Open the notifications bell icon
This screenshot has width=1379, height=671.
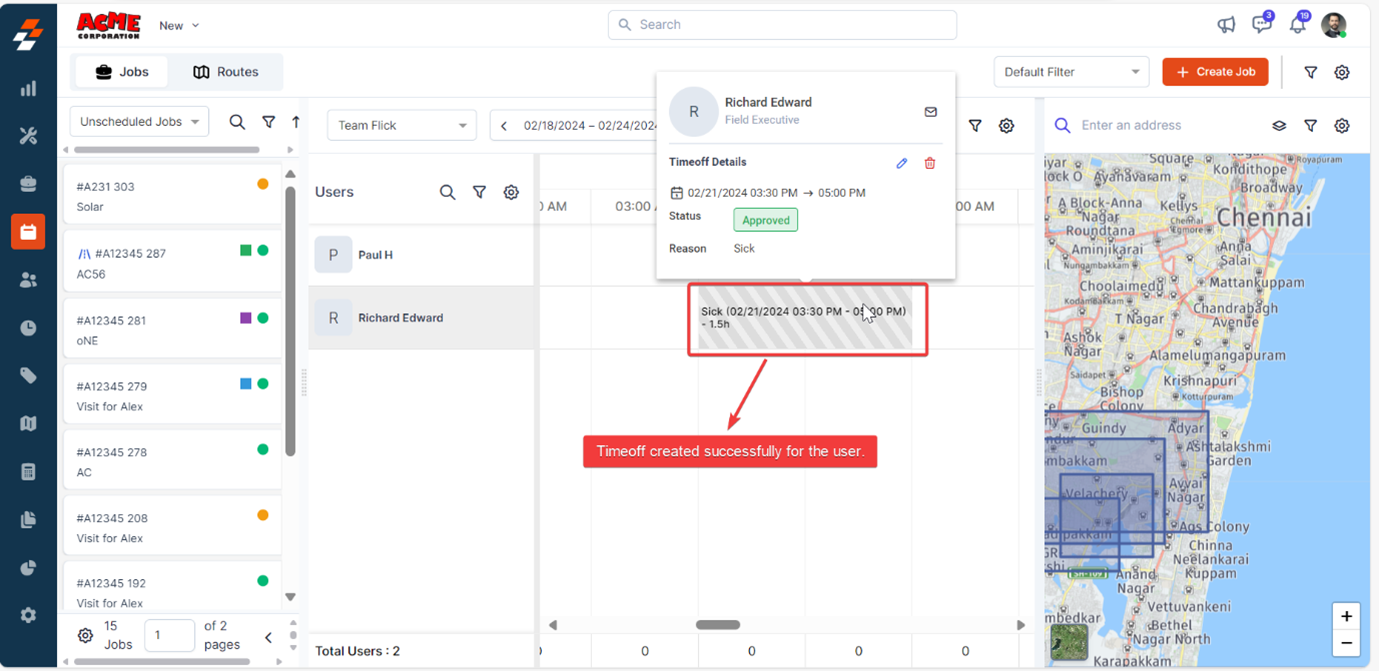tap(1297, 25)
